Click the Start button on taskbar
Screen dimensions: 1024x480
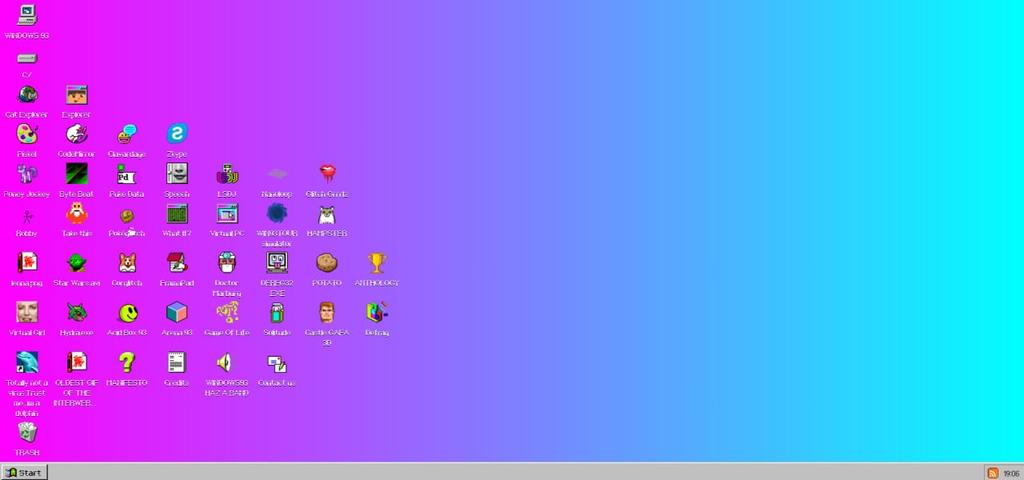[x=24, y=472]
